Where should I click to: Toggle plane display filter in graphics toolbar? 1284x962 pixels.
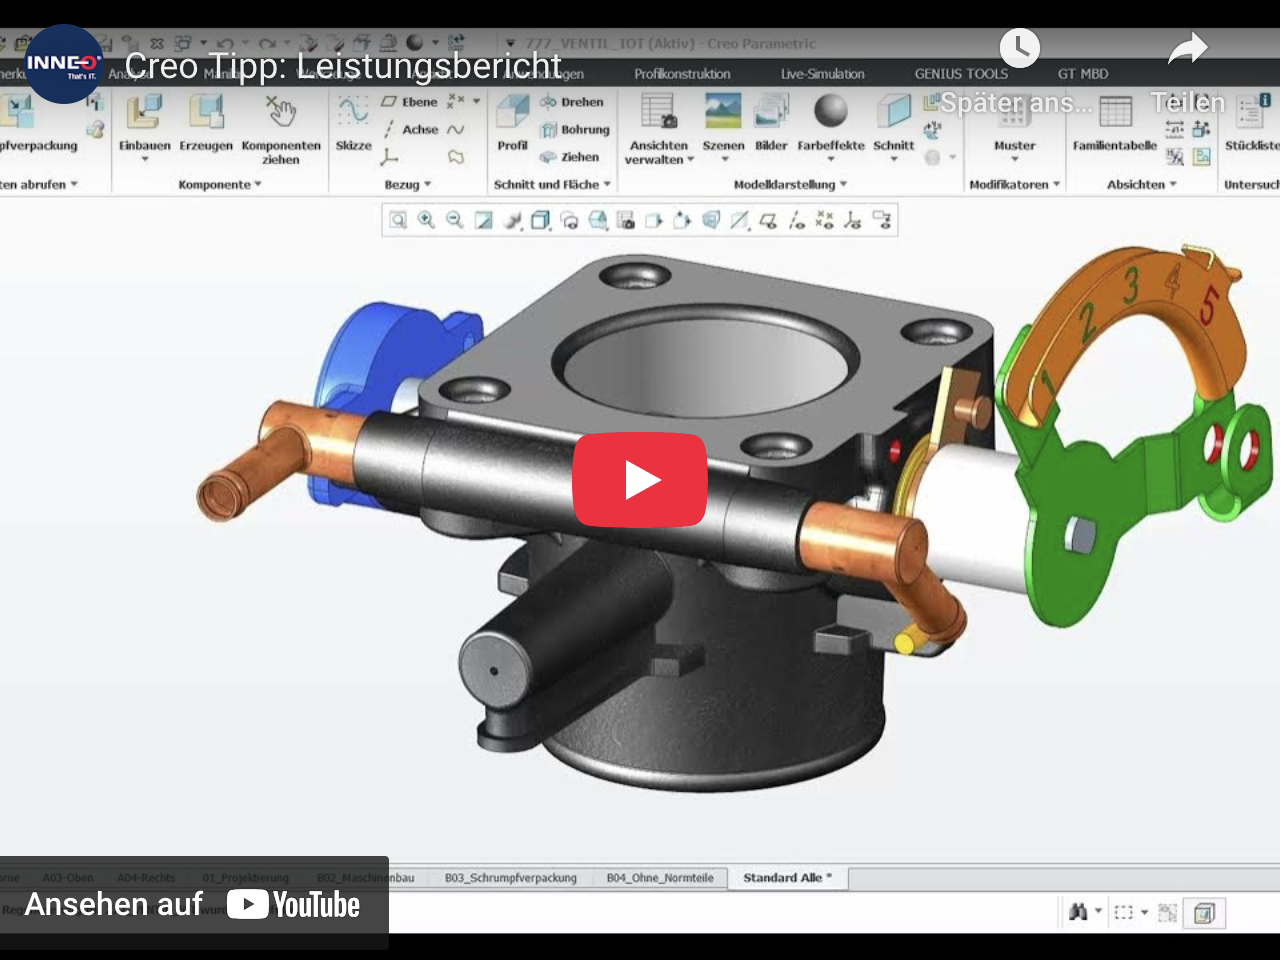768,220
